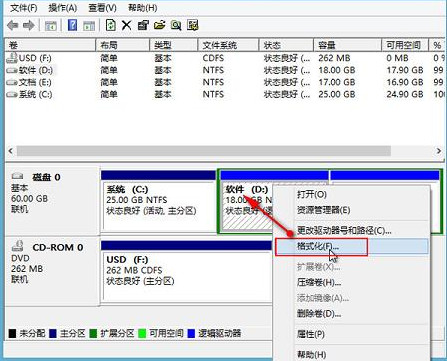Click the black 未分配 legend swatch
This screenshot has width=447, height=361.
click(x=12, y=333)
